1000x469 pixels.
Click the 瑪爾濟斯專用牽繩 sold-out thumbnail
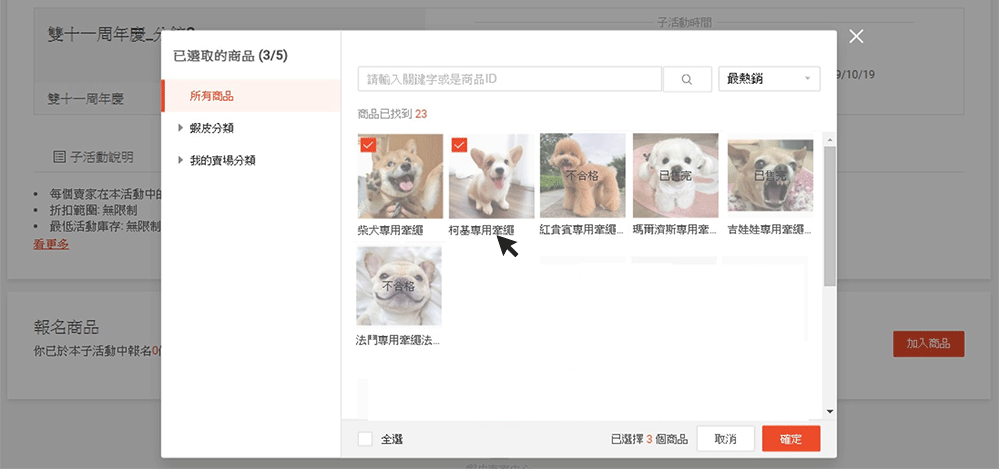click(x=675, y=176)
